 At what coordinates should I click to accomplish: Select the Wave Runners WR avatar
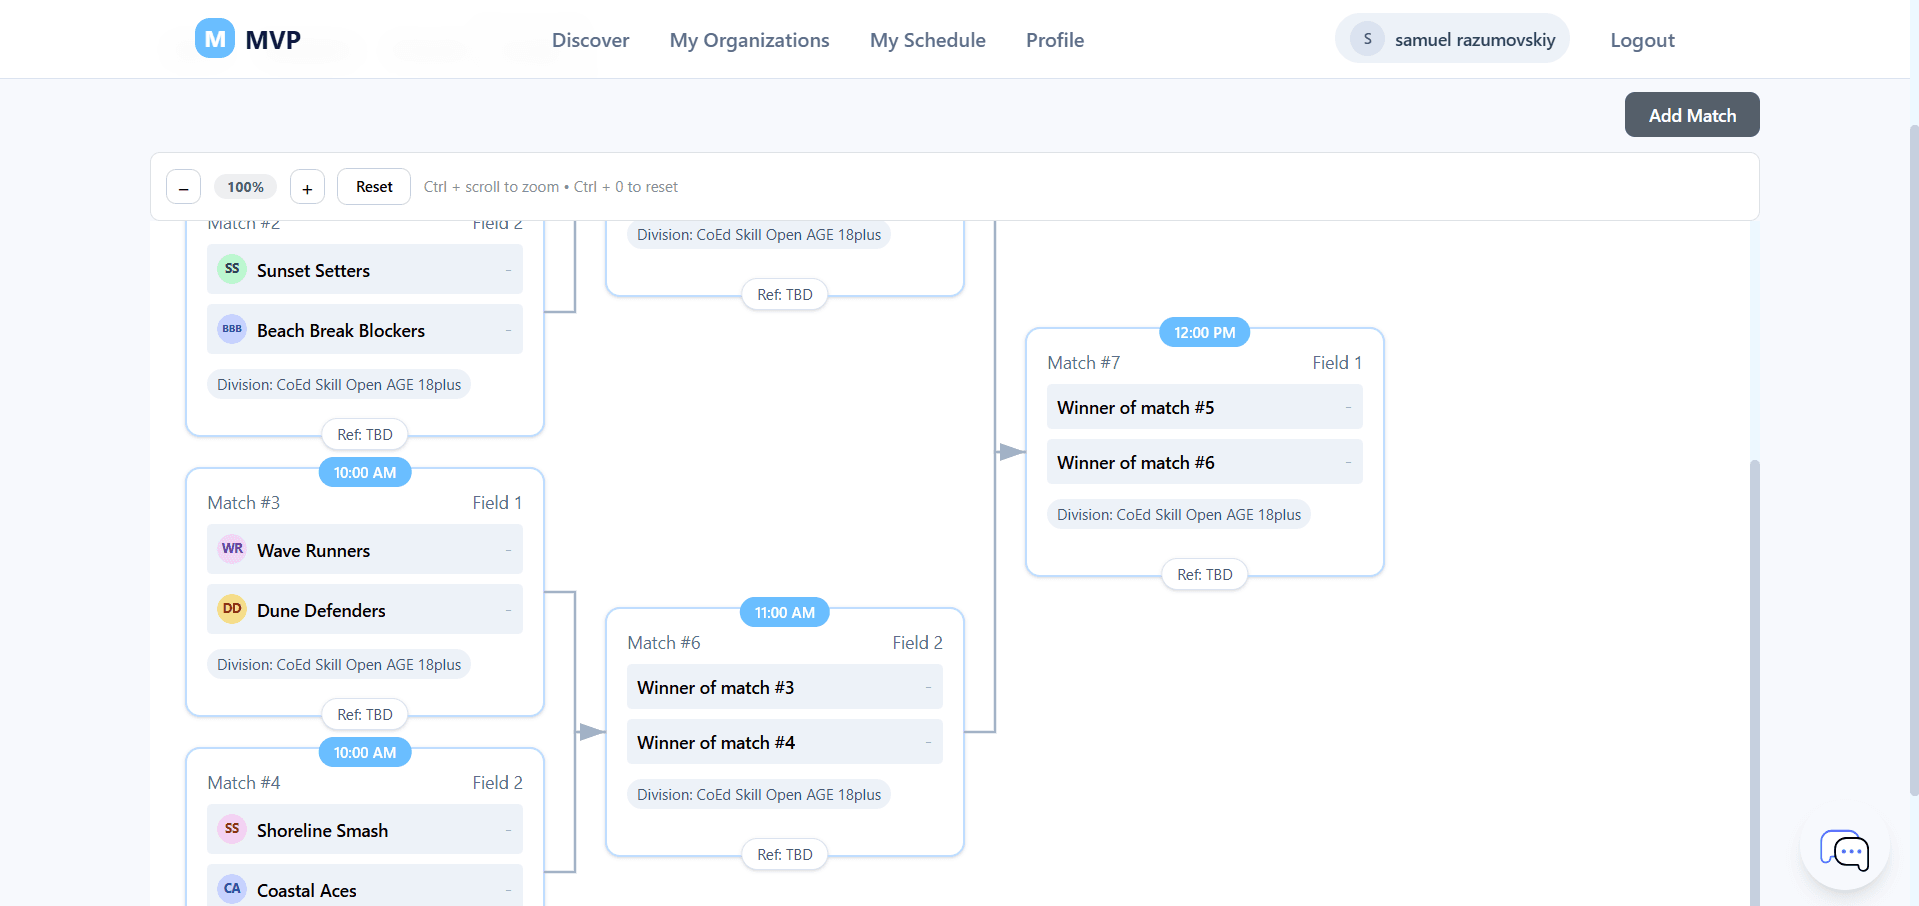(x=231, y=549)
